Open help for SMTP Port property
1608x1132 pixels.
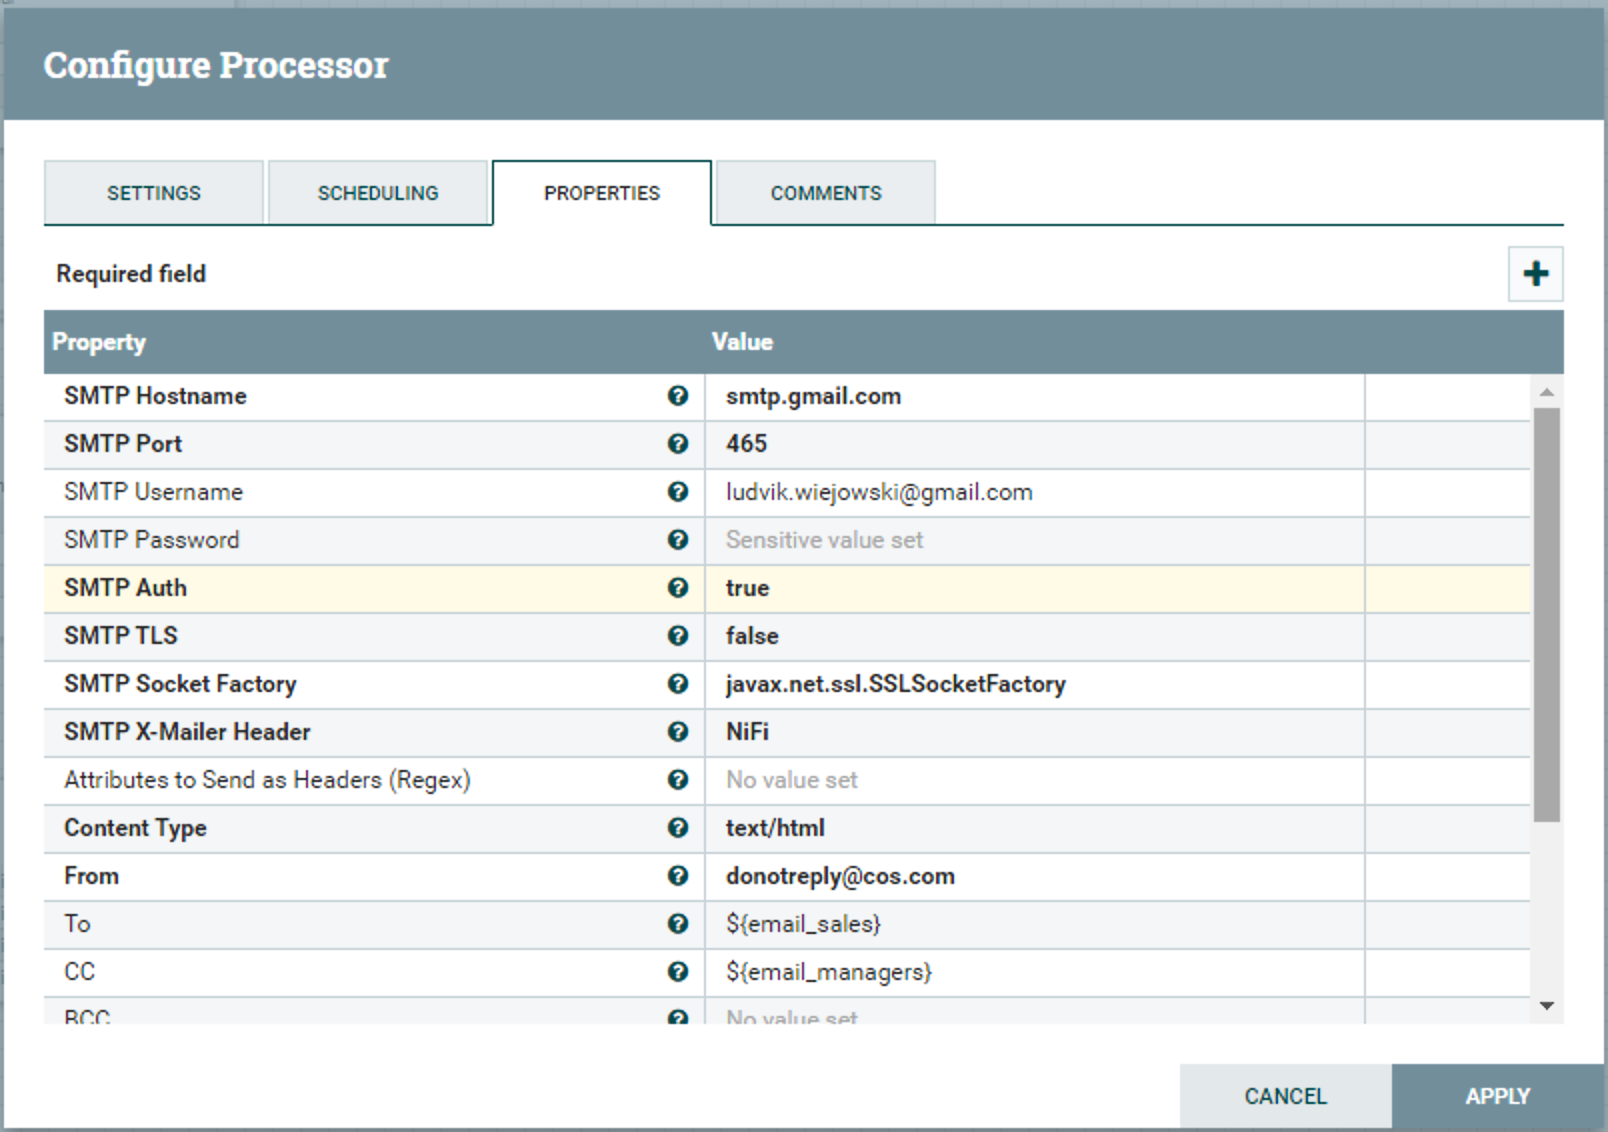(x=679, y=444)
